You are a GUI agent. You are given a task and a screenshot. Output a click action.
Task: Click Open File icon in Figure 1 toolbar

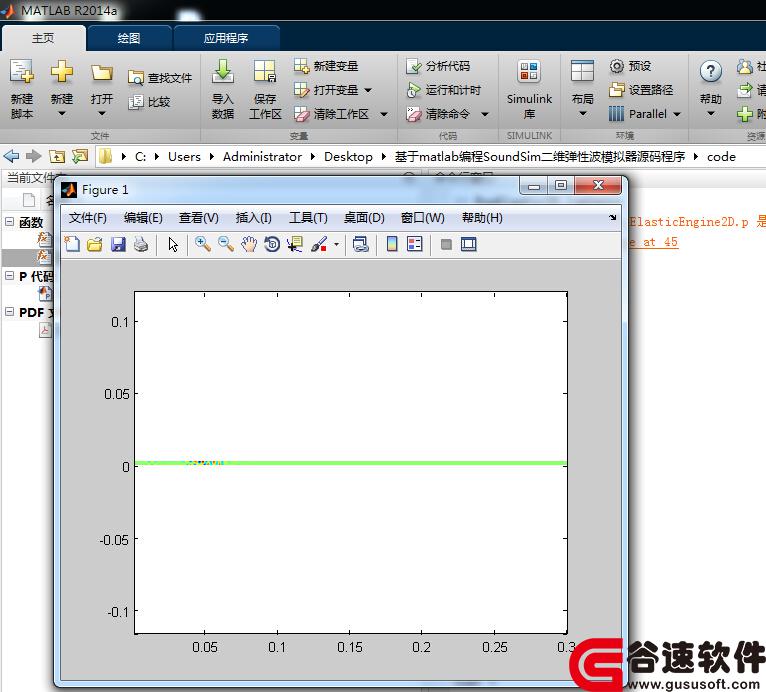click(95, 244)
